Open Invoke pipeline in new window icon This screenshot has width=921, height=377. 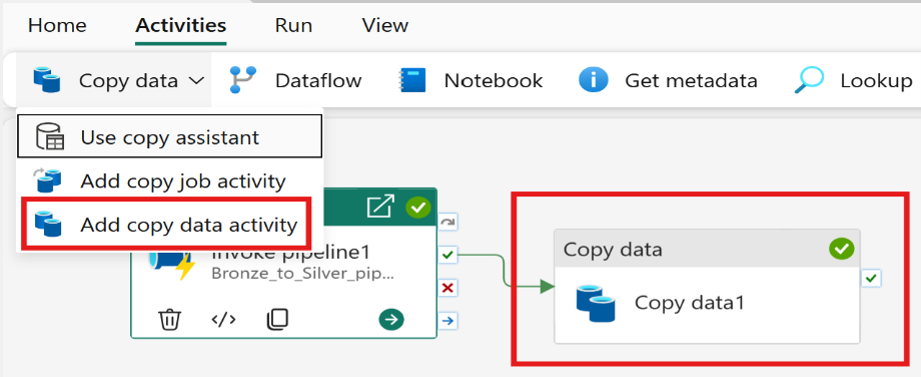[380, 207]
